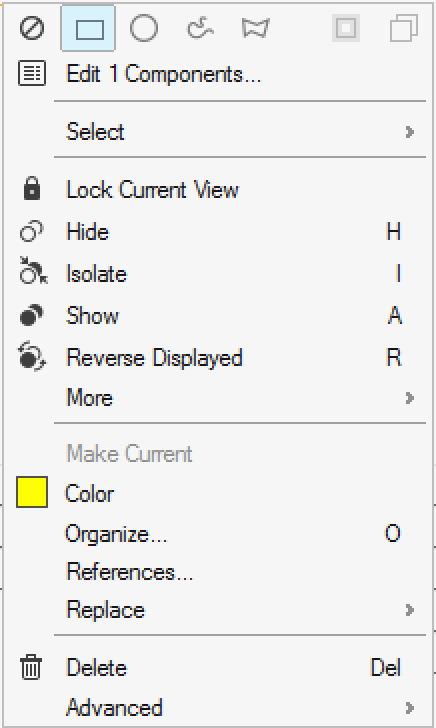This screenshot has height=728, width=436.
Task: Pick the lasso freehand selection icon
Action: click(x=200, y=28)
